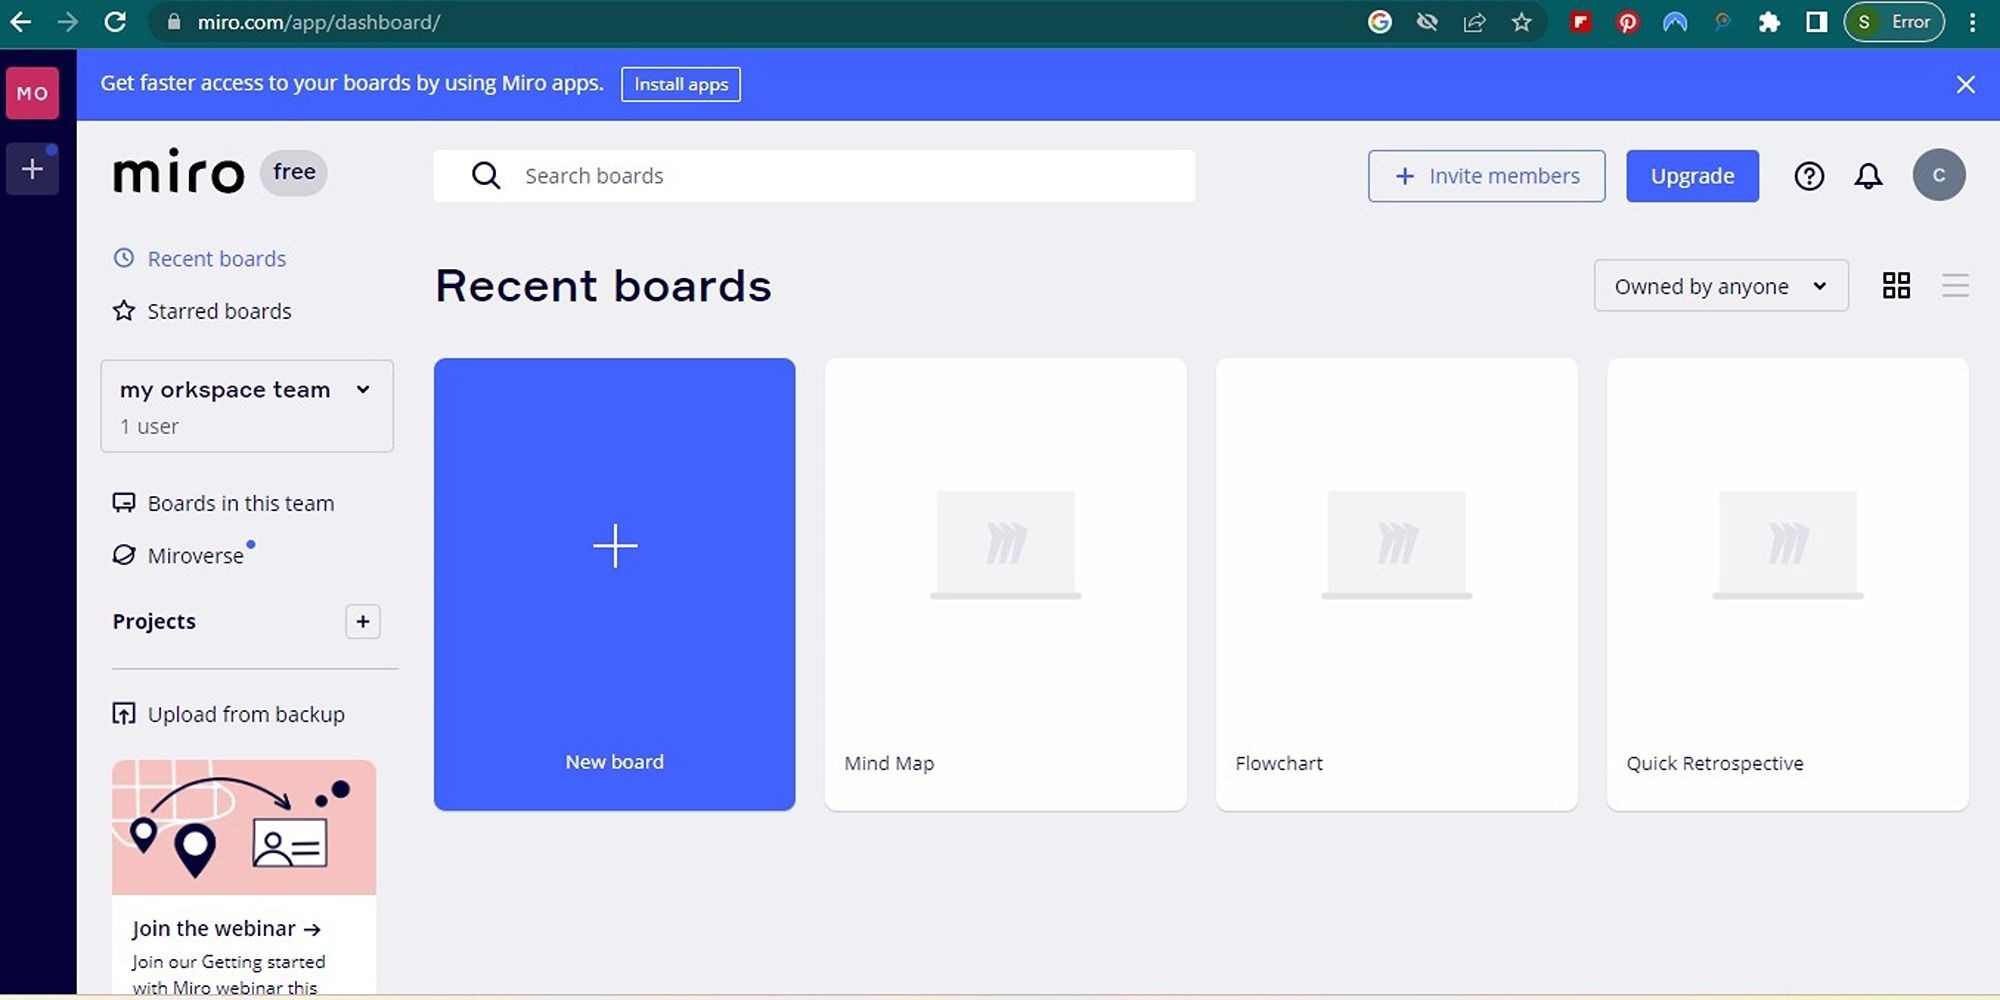Click Invite members button
The width and height of the screenshot is (2000, 1000).
click(1486, 176)
